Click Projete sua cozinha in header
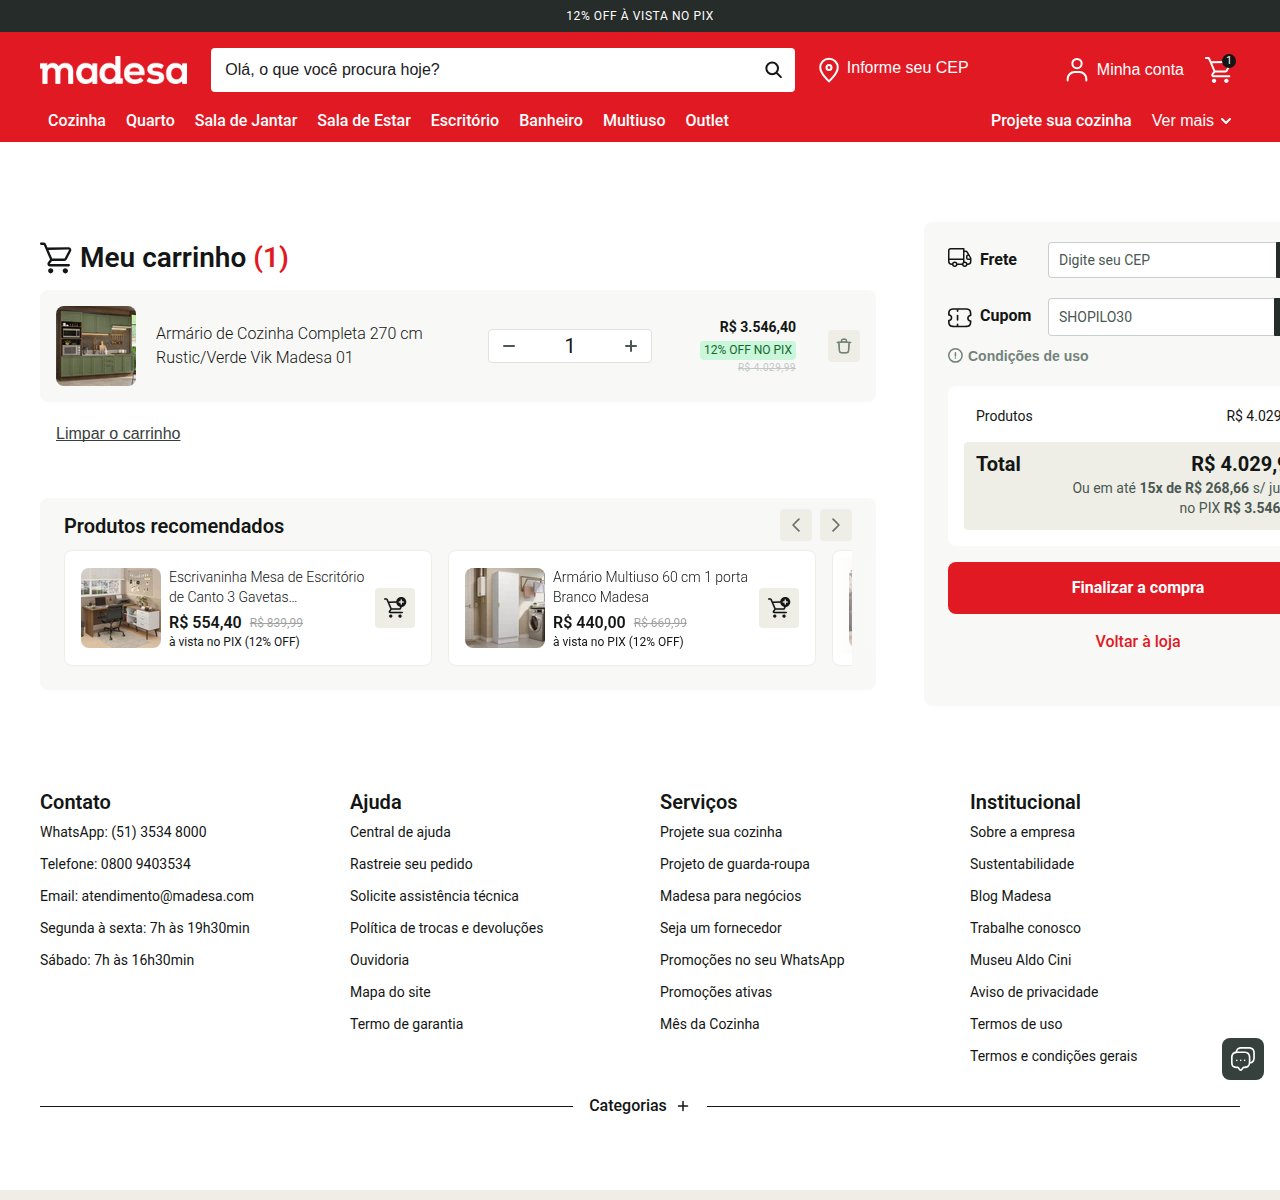 pyautogui.click(x=1061, y=120)
